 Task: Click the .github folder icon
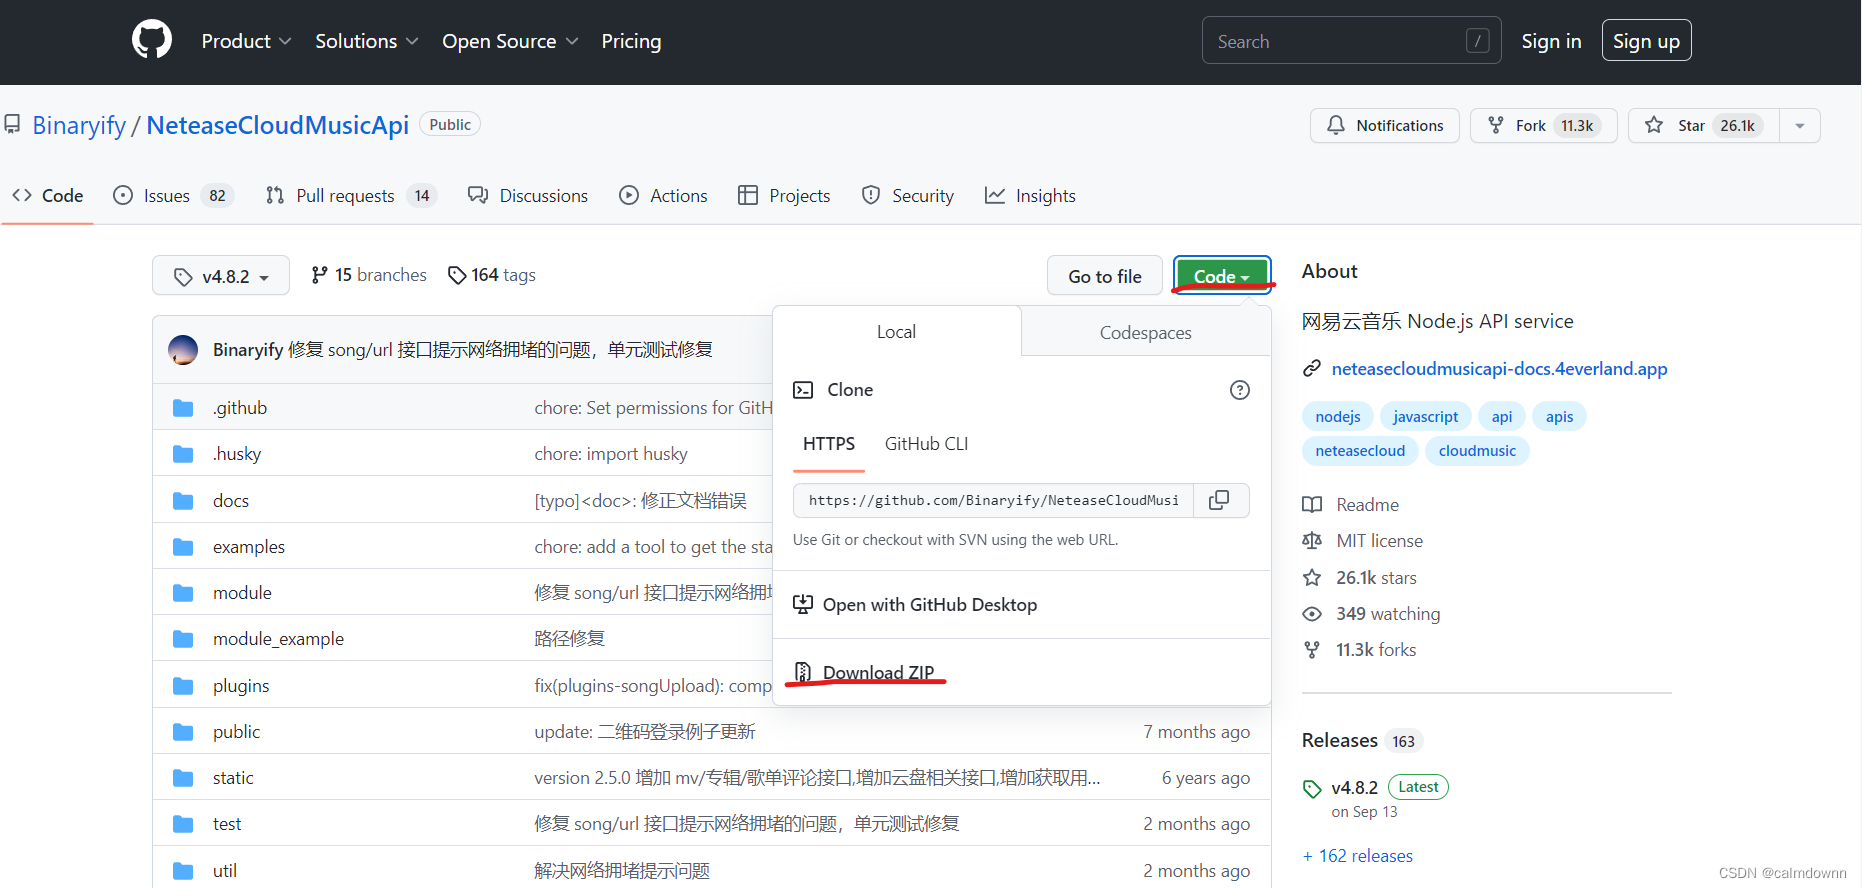coord(183,408)
